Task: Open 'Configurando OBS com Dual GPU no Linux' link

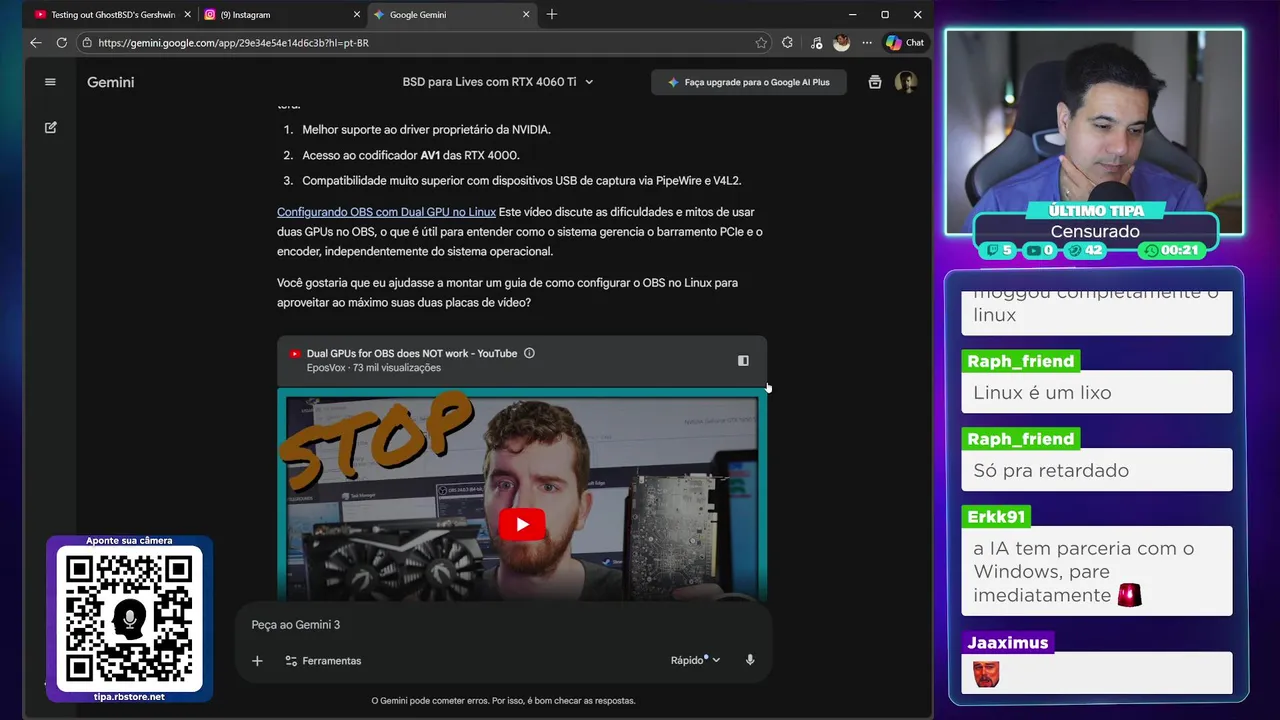Action: pos(386,212)
